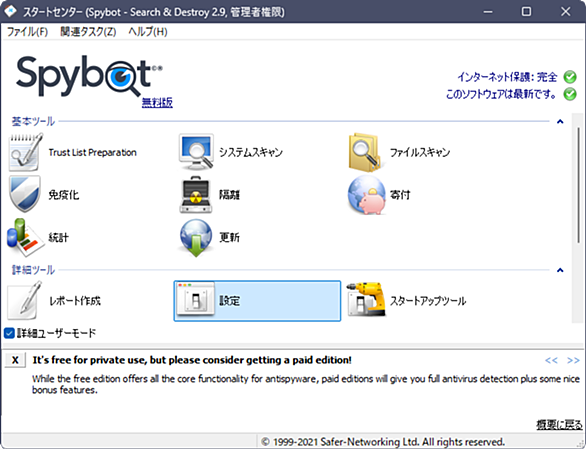The width and height of the screenshot is (586, 449).
Task: Click the インターネット保護: 完全 status text
Action: 507,77
